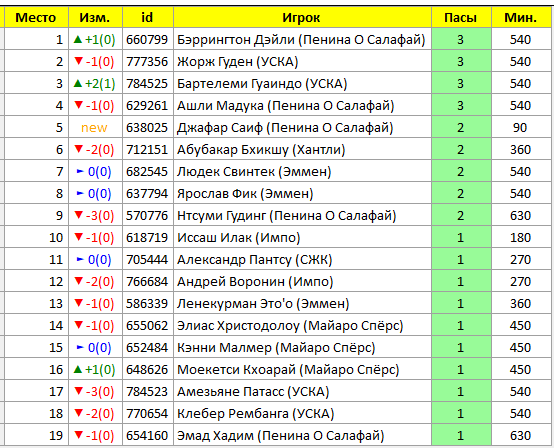Click id cell 629261
Viewport: 554px width, 448px height.
[x=147, y=105]
